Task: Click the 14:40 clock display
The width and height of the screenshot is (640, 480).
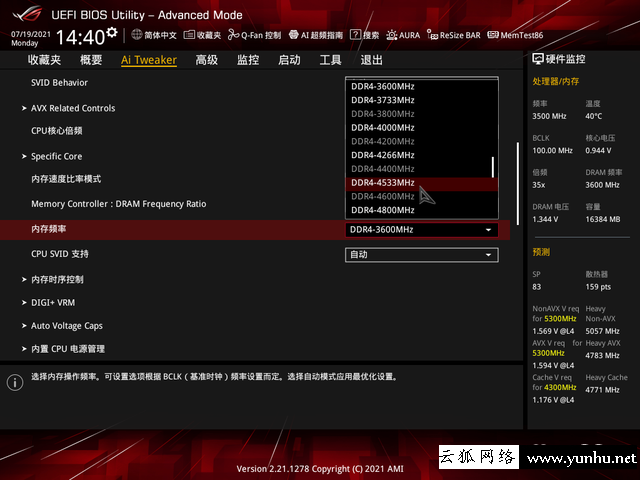Action: pyautogui.click(x=81, y=37)
